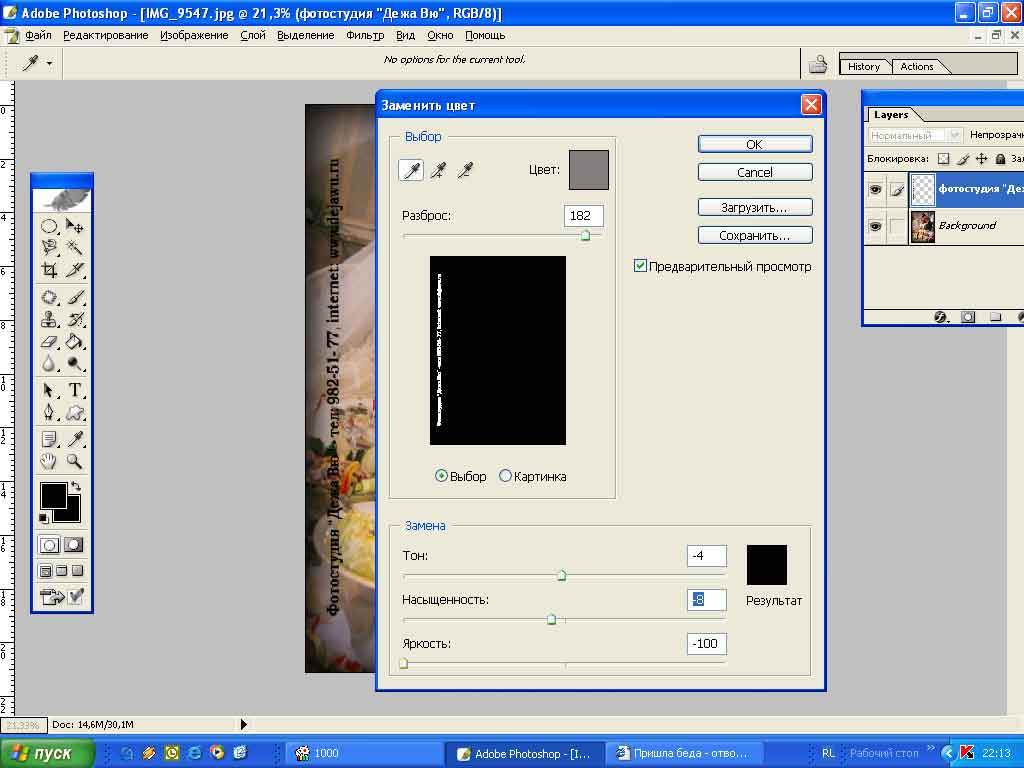Activate the Hand tool
Viewport: 1024px width, 768px height.
point(49,462)
